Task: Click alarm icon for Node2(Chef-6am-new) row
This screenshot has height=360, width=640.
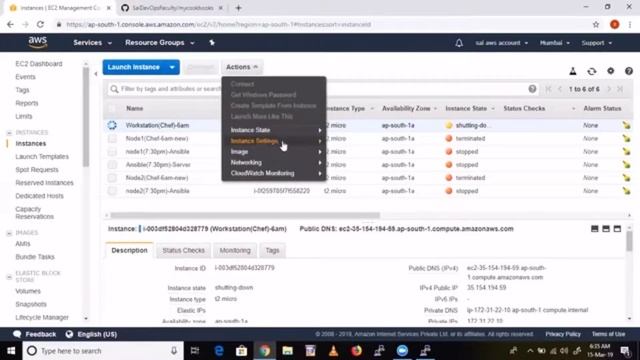Action: tap(626, 178)
